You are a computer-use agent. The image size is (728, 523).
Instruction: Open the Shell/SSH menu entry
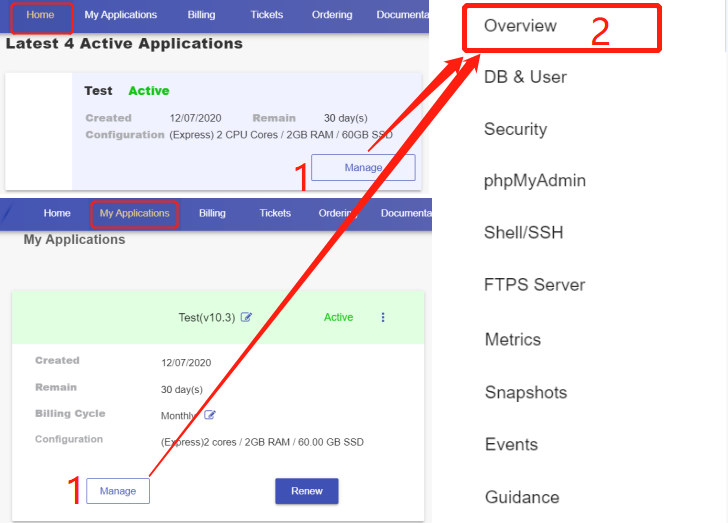[x=523, y=233]
